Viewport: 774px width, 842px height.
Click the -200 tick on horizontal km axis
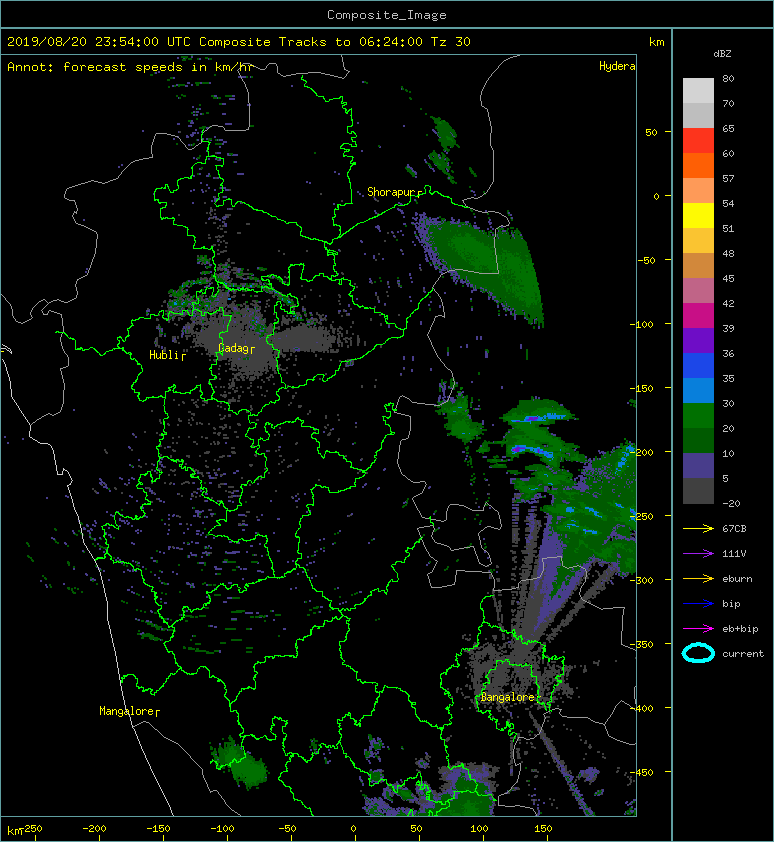pos(95,829)
